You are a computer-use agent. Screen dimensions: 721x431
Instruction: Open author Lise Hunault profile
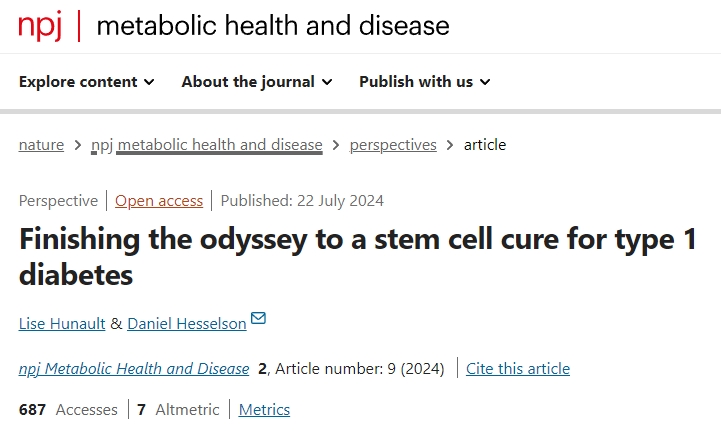(61, 323)
